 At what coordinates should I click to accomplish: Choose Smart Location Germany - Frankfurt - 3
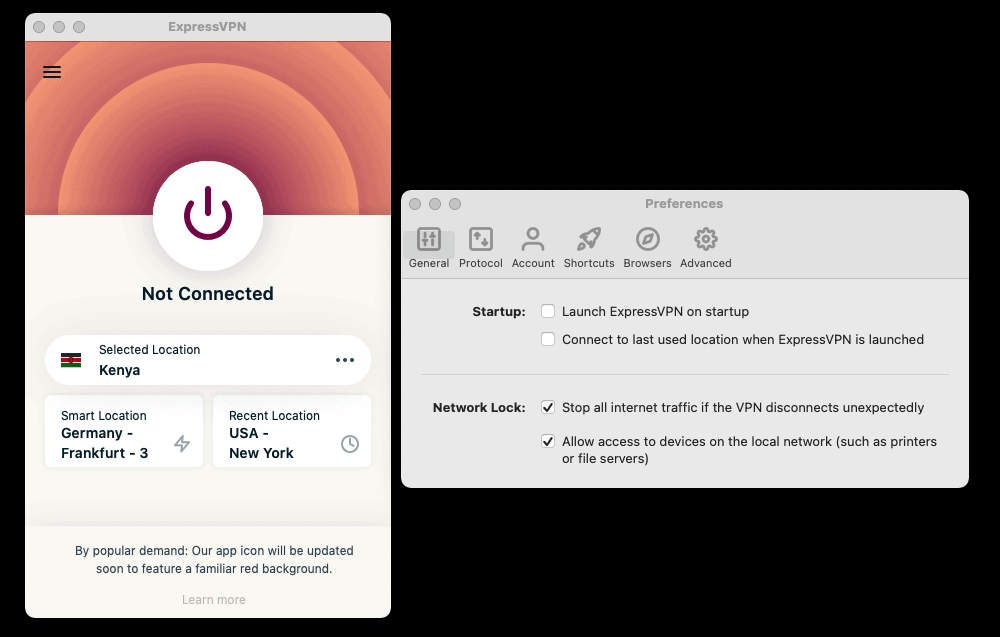124,431
